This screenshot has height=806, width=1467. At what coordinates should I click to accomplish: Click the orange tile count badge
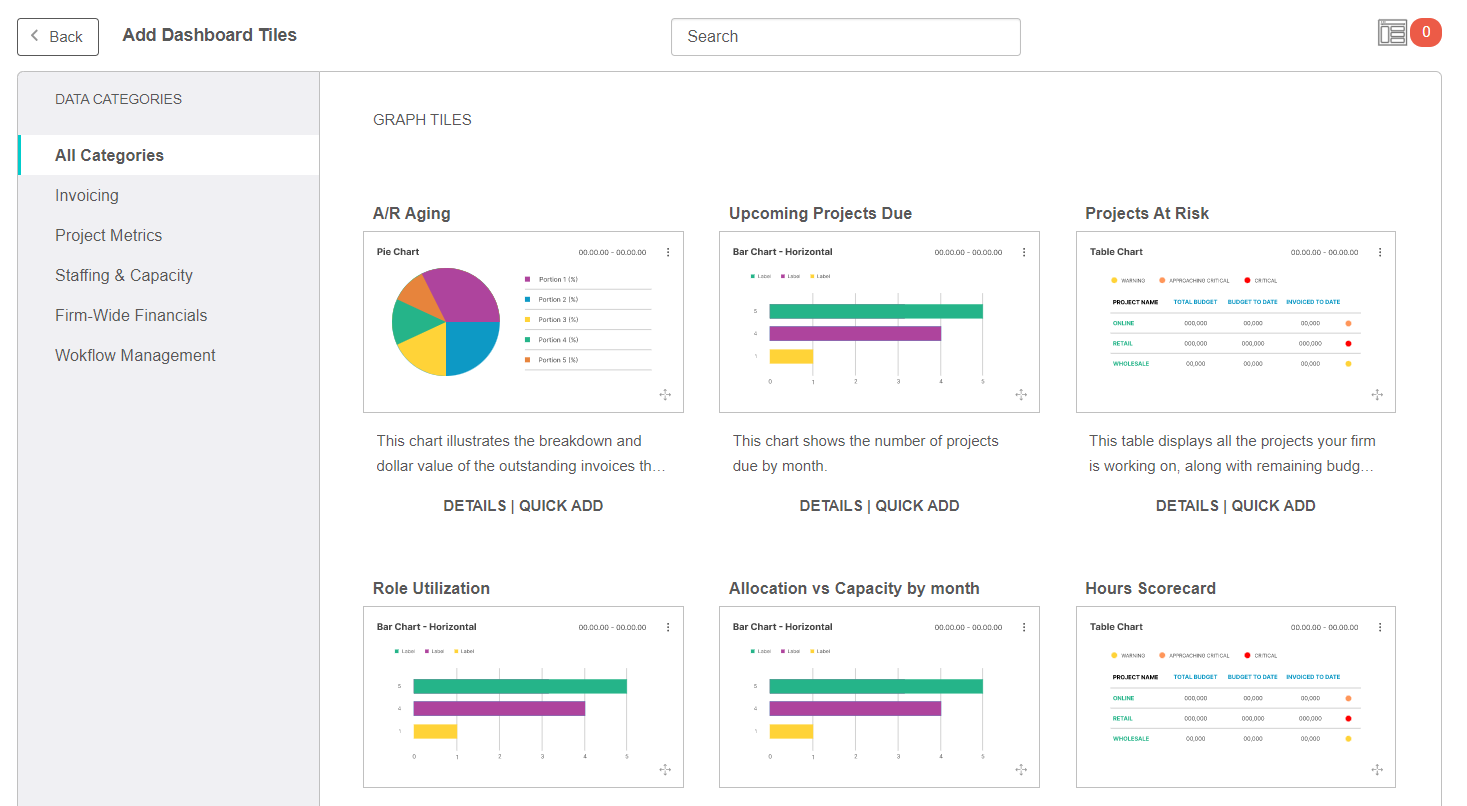click(x=1426, y=33)
